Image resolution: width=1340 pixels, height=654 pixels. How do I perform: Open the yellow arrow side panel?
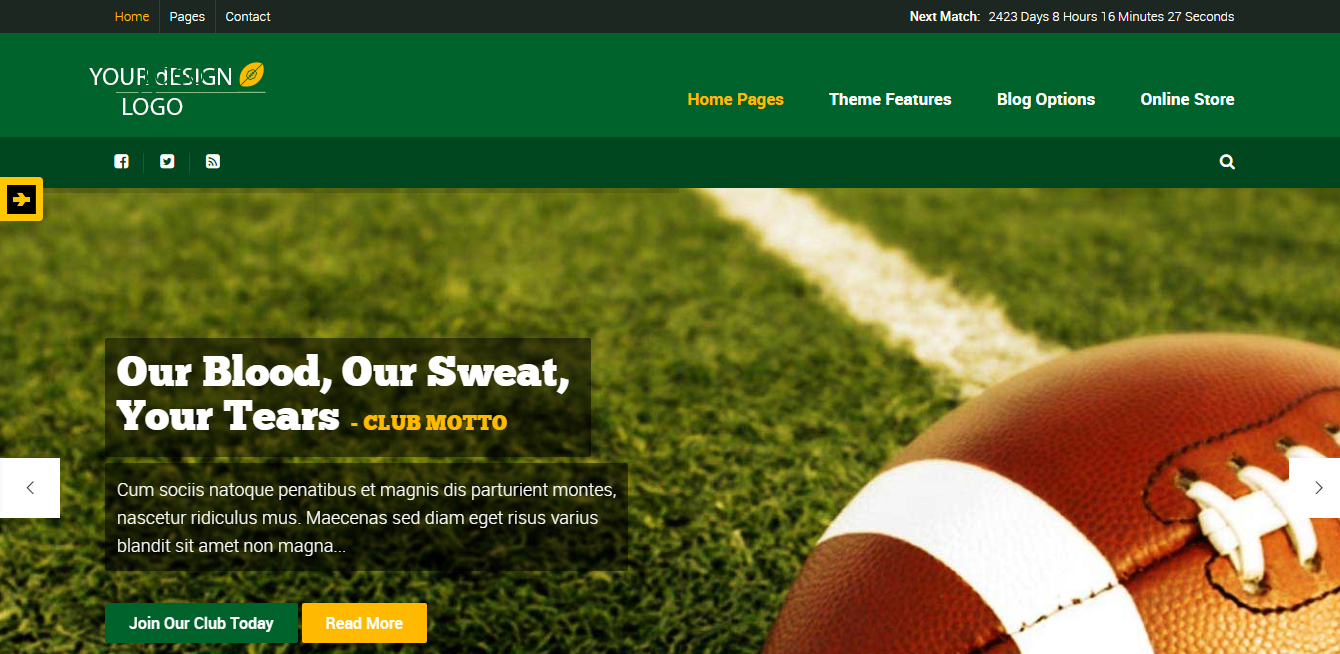(21, 199)
